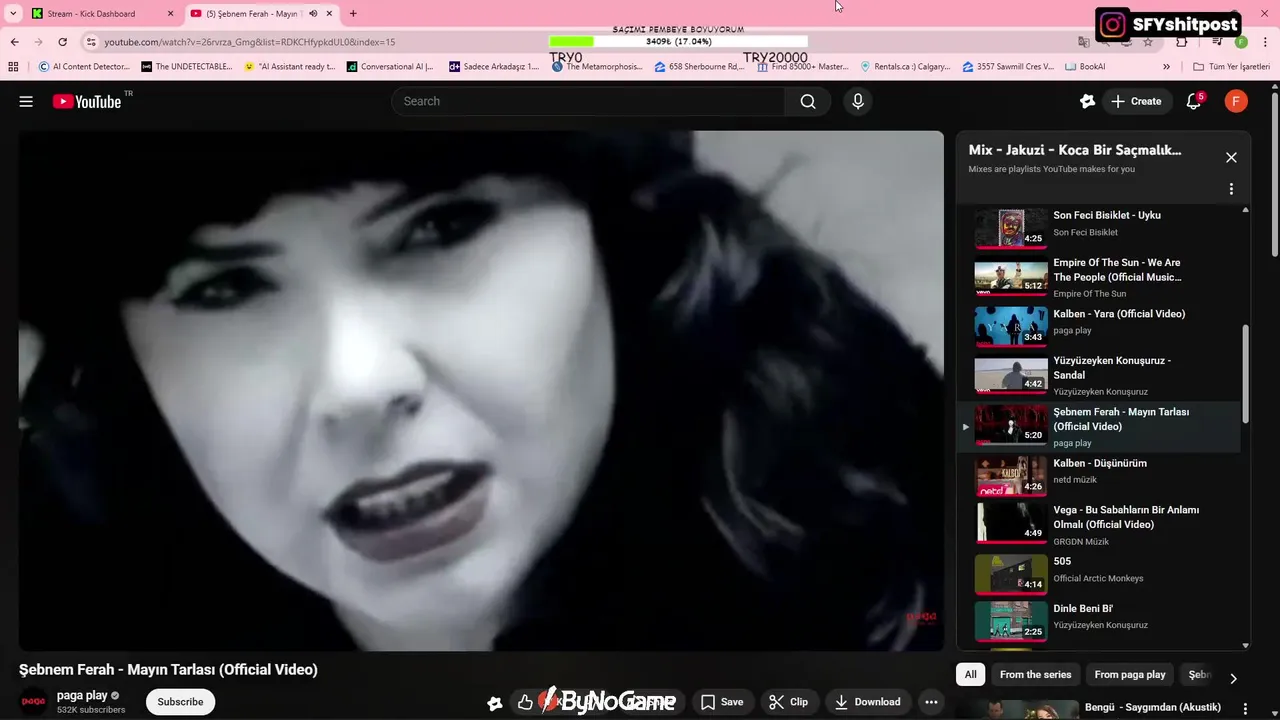The height and width of the screenshot is (720, 1280).
Task: Select currently playing Şebnem Ferah - Mayın Tarlası
Action: point(1098,426)
